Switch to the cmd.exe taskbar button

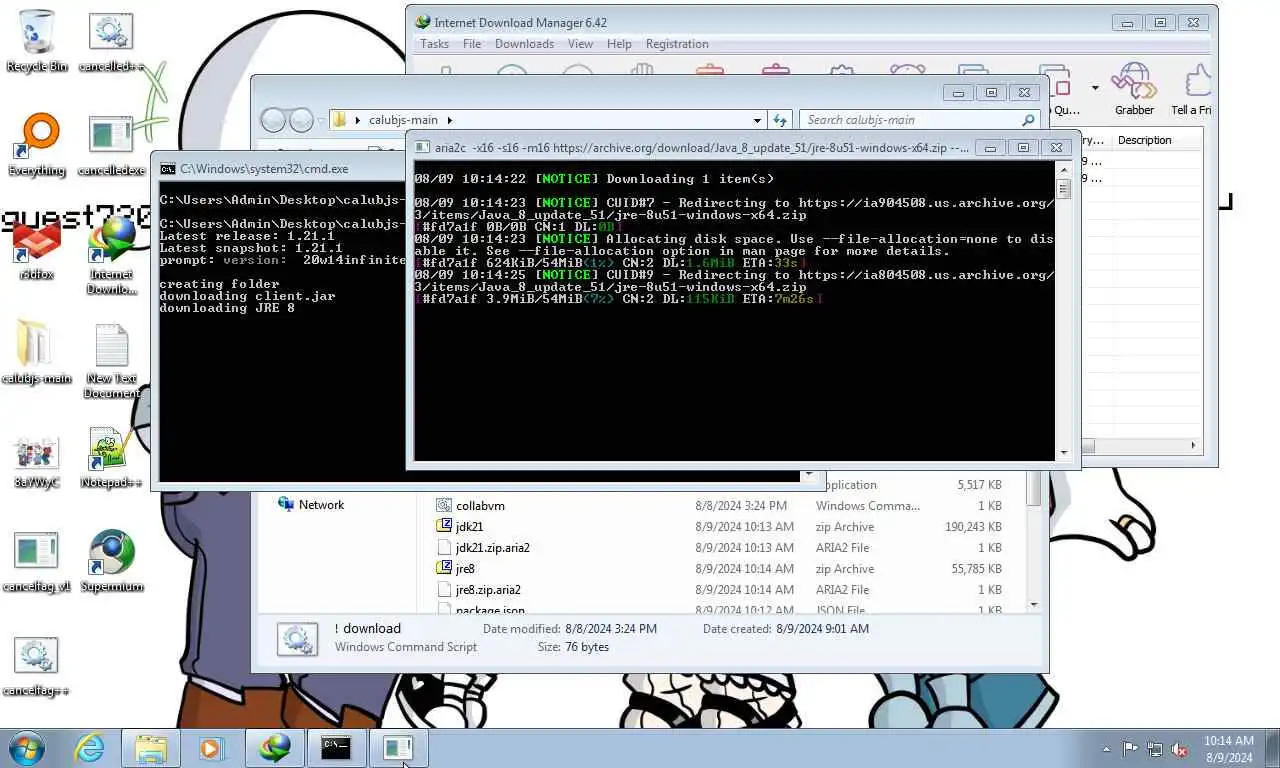point(336,747)
